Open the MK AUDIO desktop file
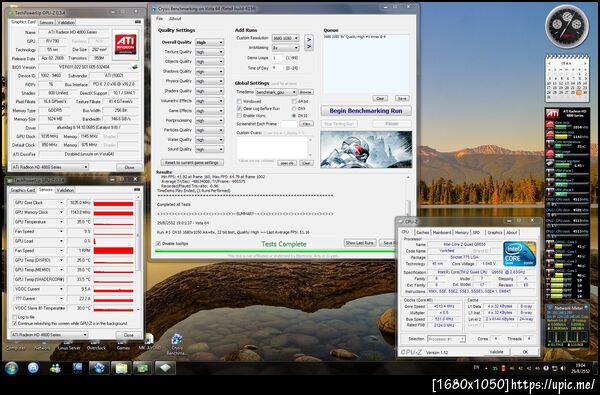This screenshot has height=395, width=600. click(149, 342)
